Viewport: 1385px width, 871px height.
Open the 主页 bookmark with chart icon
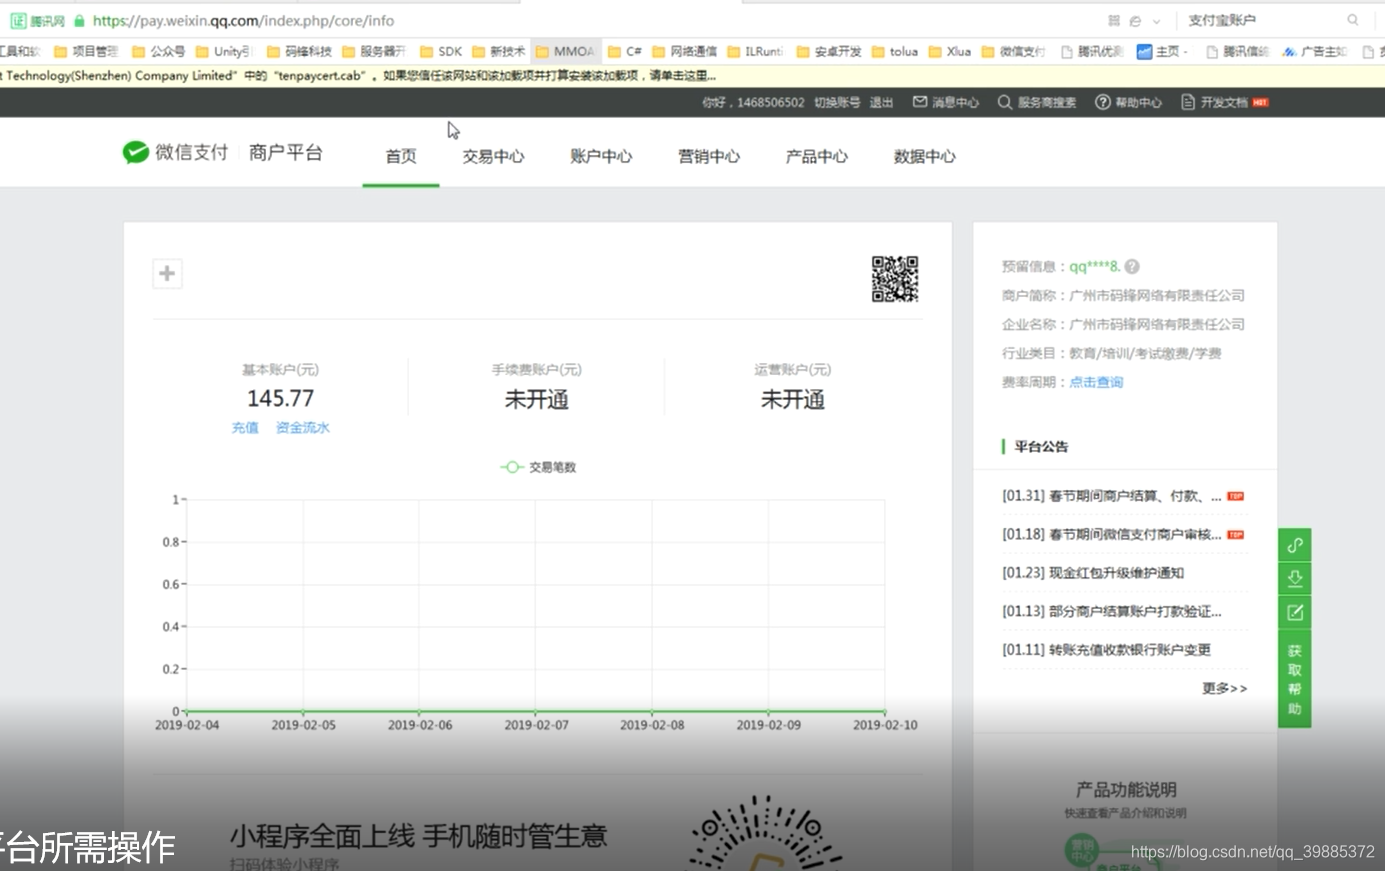coord(1162,51)
